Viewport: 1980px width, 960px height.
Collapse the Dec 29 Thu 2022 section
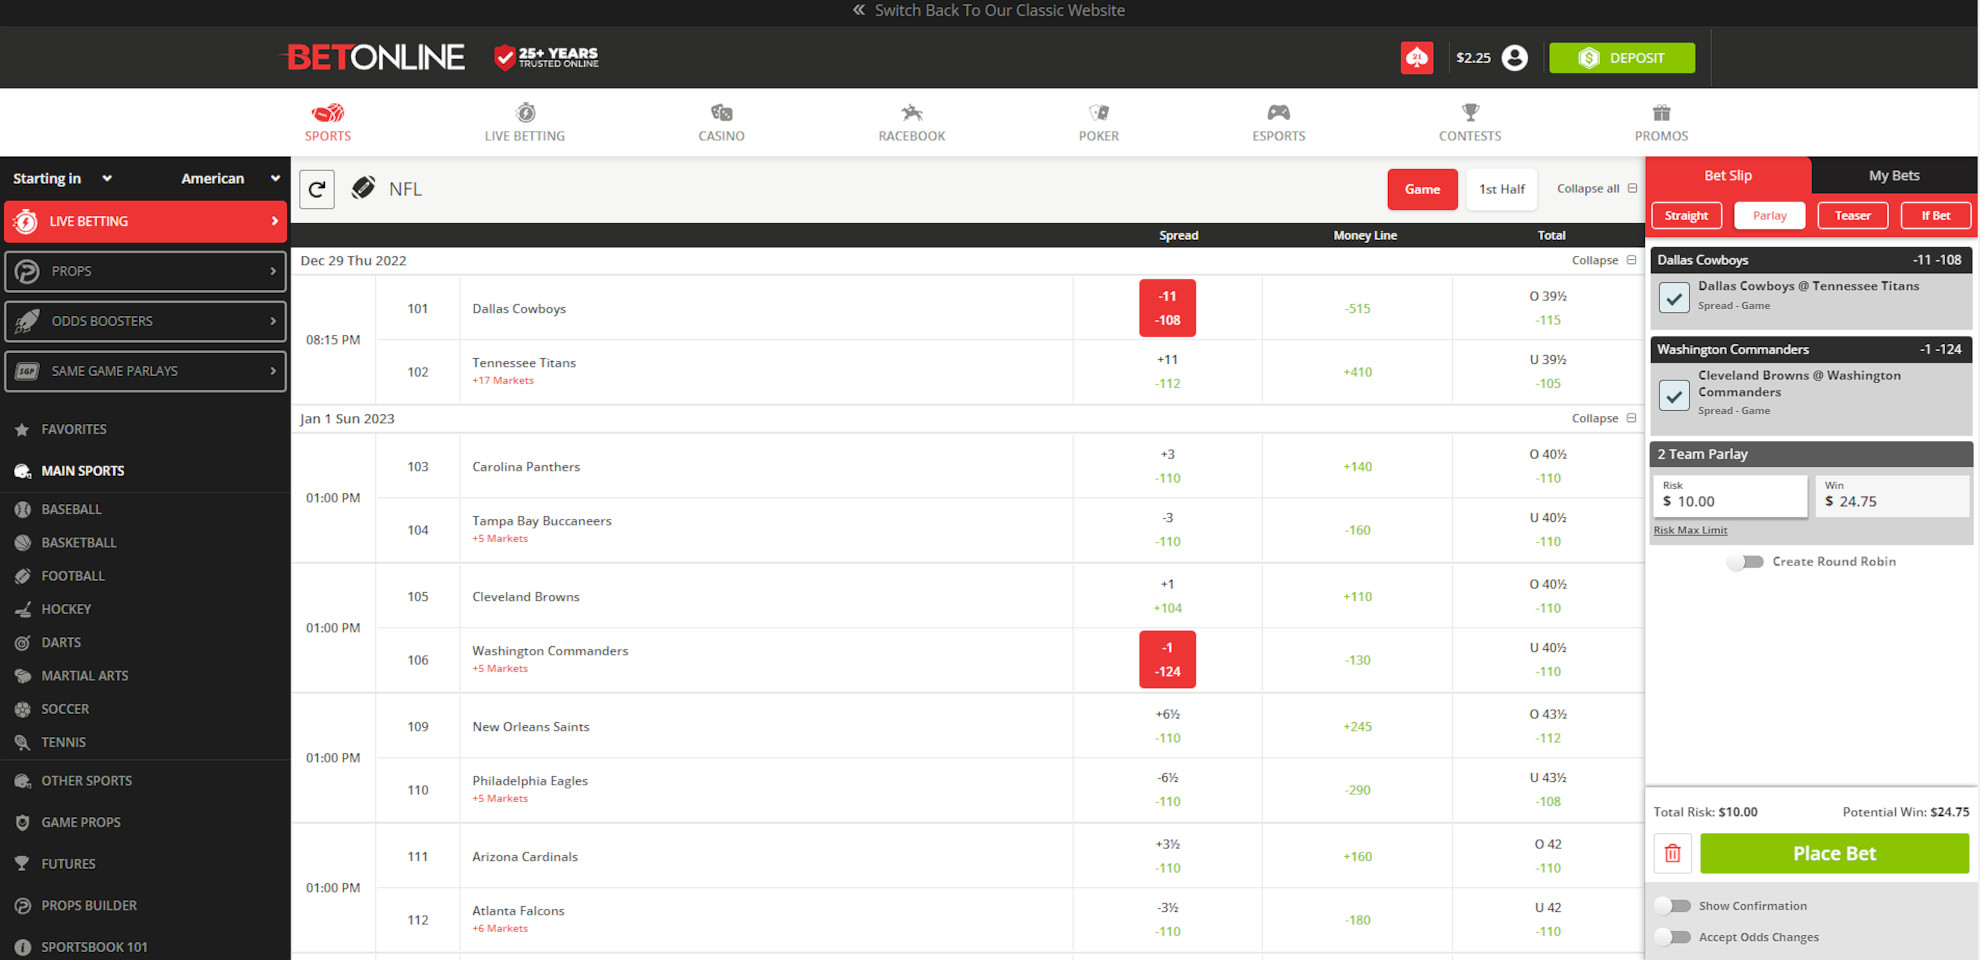[1604, 260]
